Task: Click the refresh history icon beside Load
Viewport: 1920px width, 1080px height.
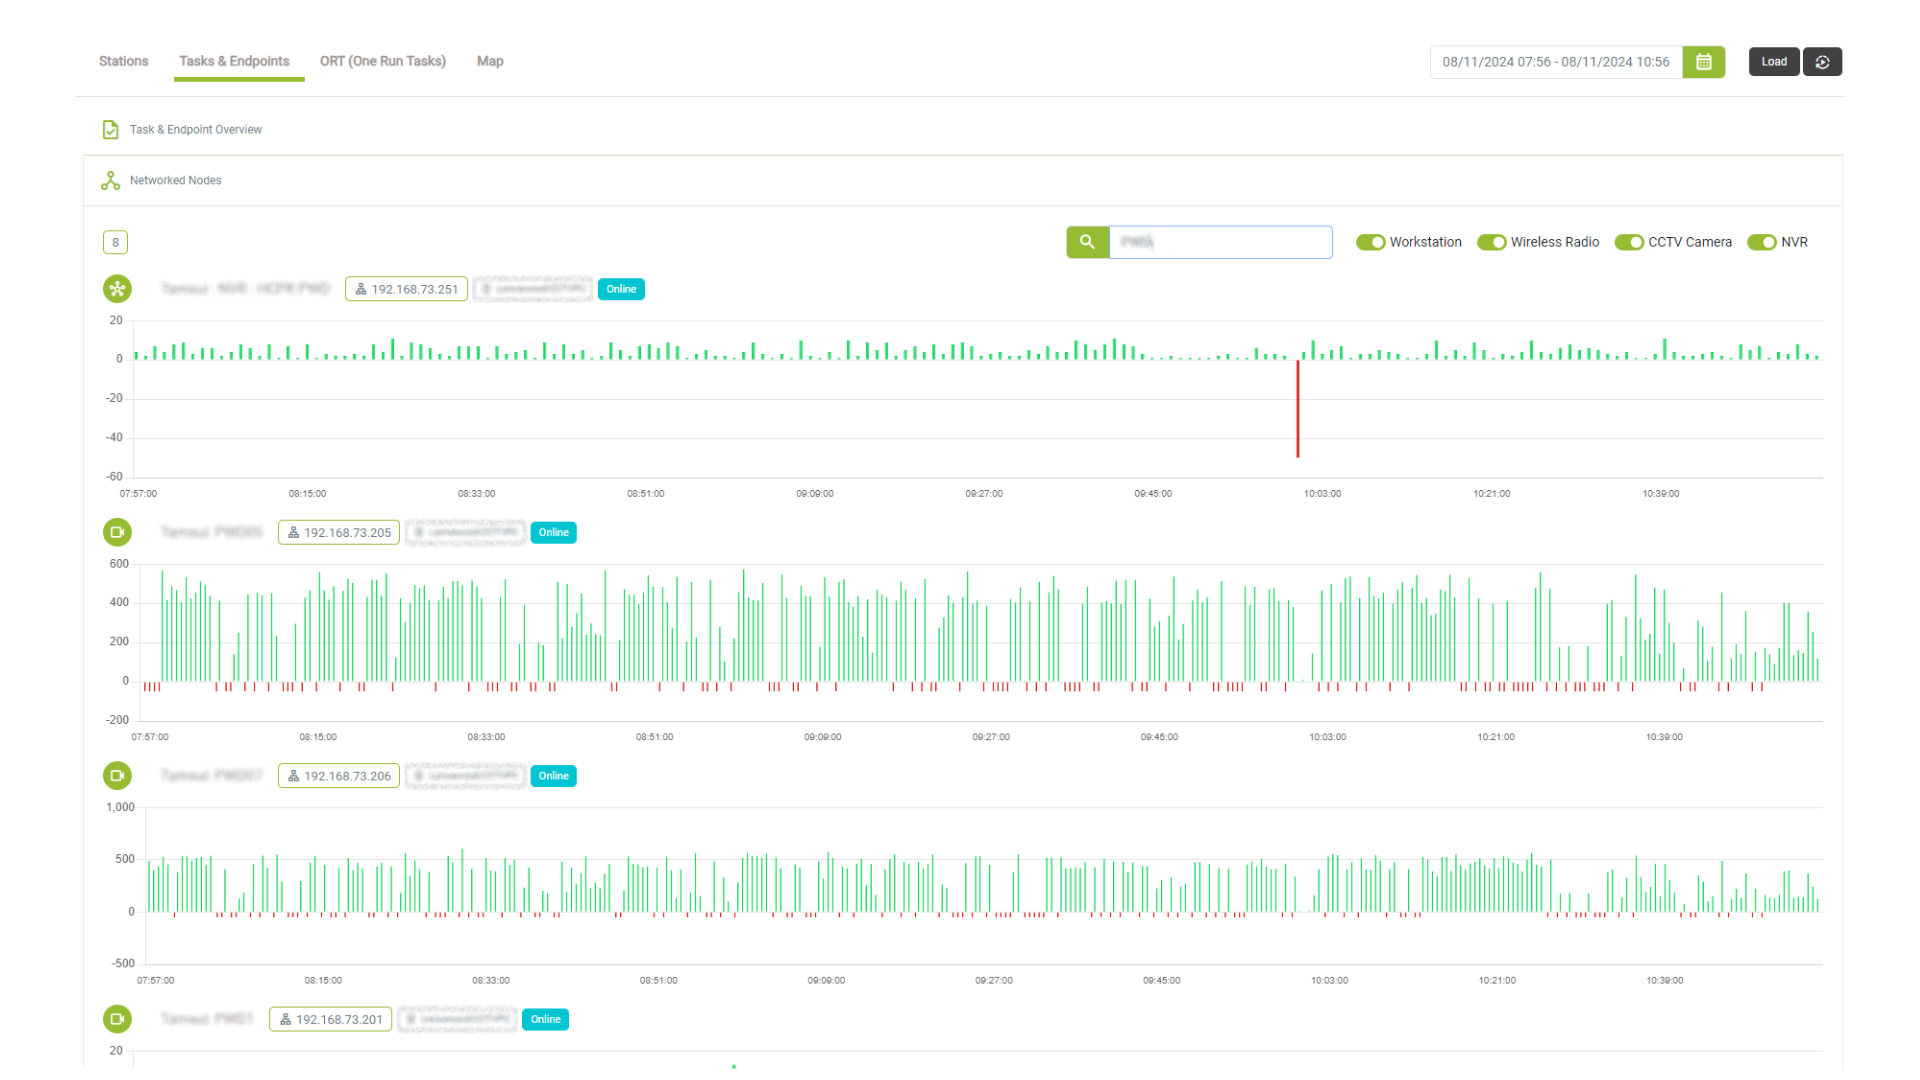Action: pos(1822,62)
